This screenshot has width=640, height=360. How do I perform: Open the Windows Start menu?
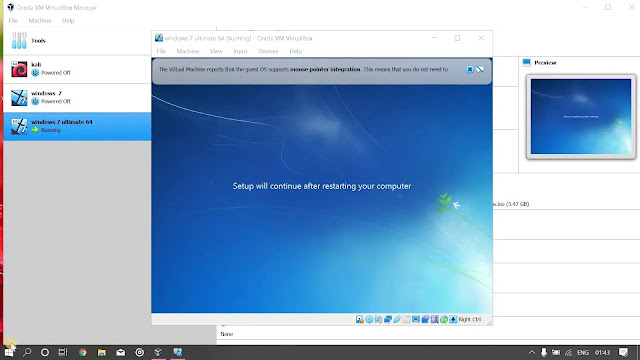click(9, 352)
